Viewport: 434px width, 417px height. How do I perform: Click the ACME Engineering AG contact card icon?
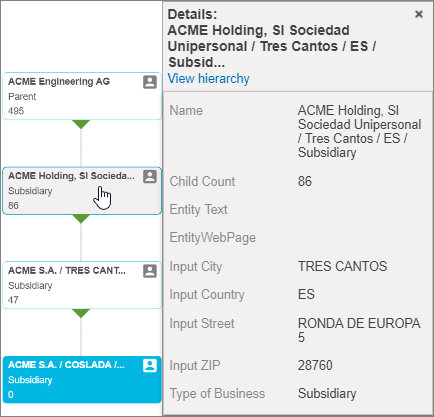[150, 82]
